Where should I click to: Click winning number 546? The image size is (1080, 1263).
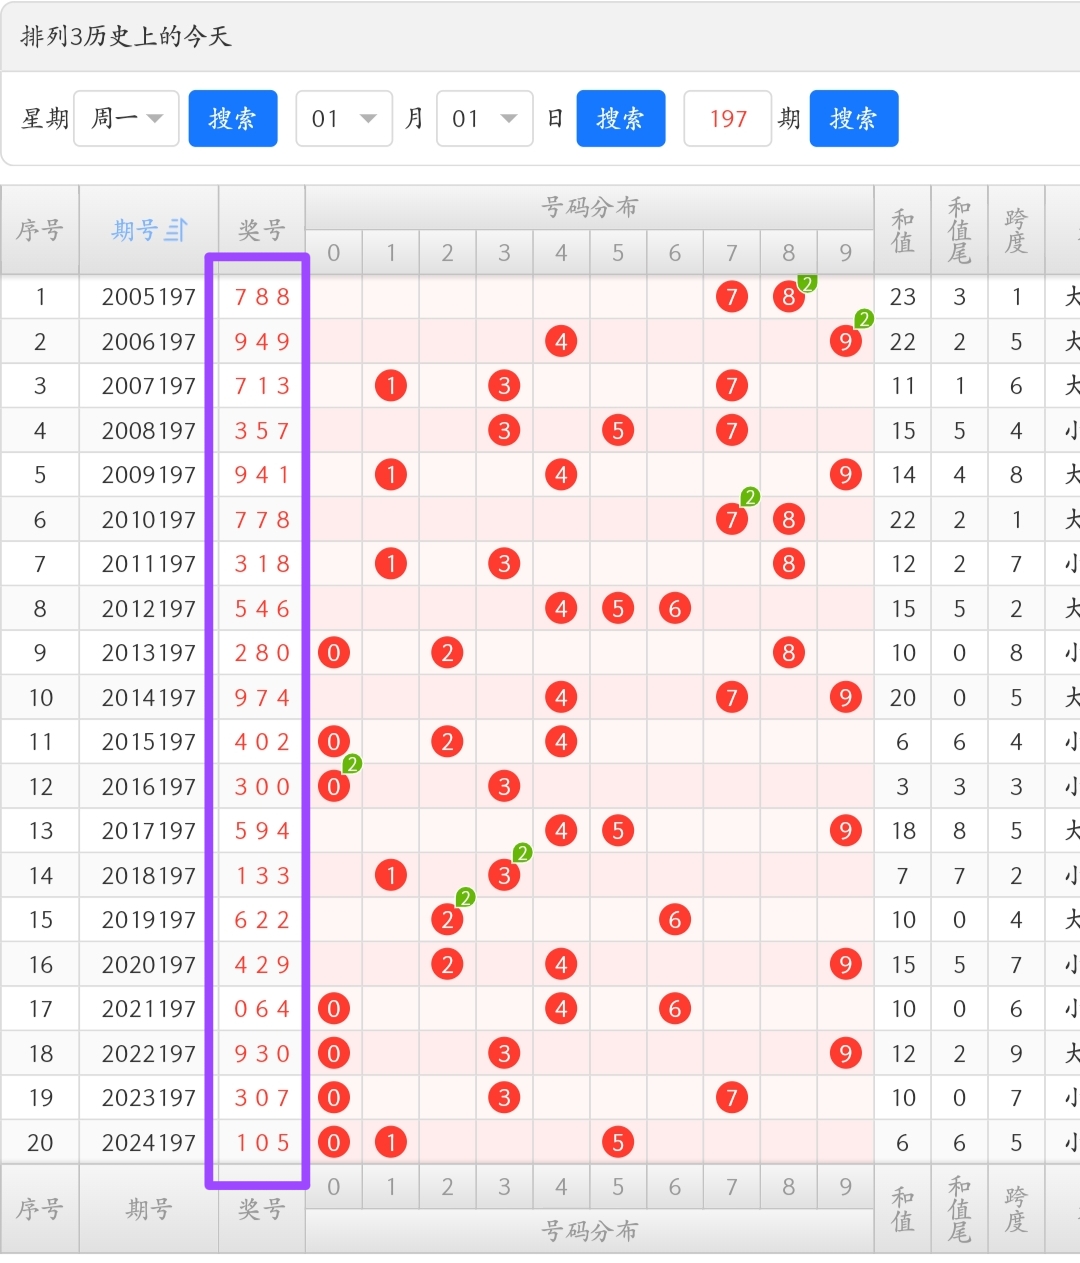[262, 609]
